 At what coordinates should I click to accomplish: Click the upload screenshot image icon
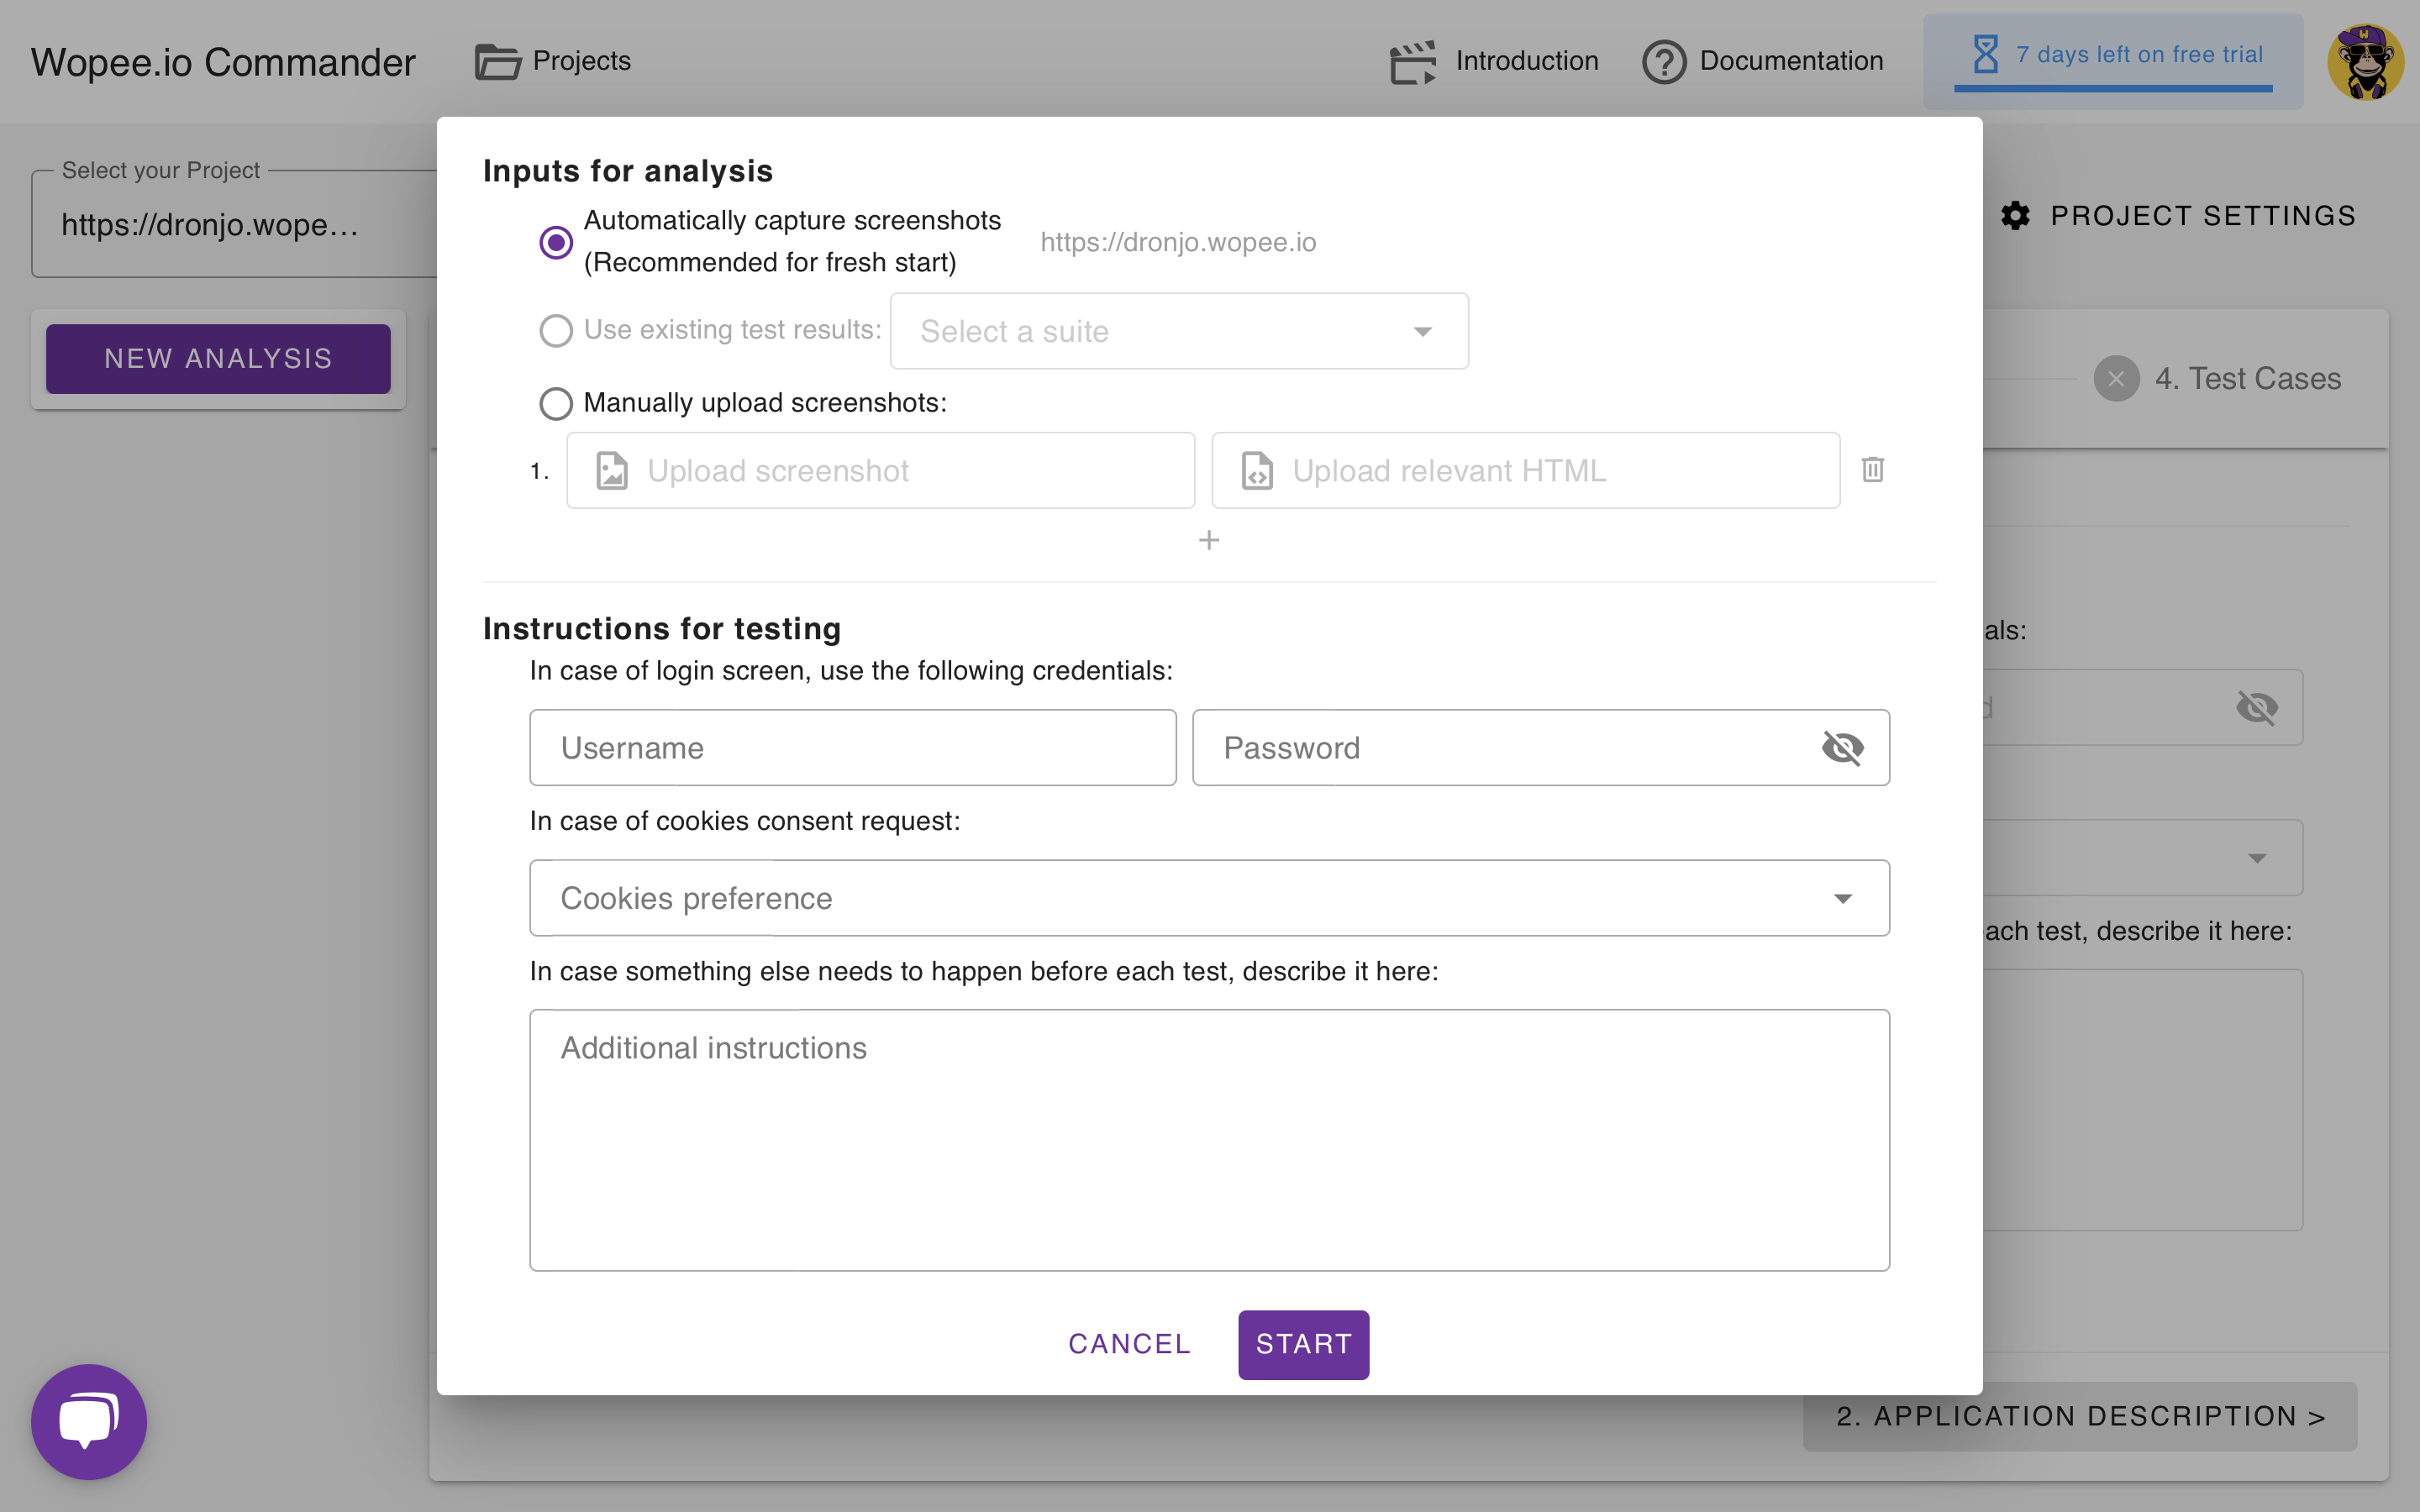(x=612, y=470)
